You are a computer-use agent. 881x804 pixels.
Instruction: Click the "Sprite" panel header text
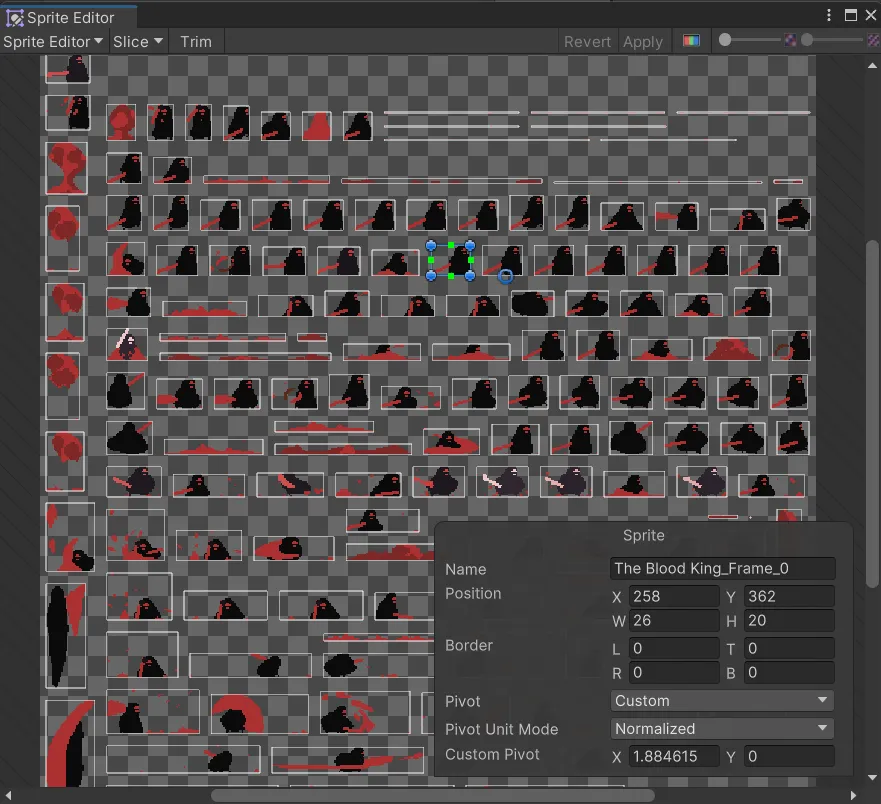[643, 535]
